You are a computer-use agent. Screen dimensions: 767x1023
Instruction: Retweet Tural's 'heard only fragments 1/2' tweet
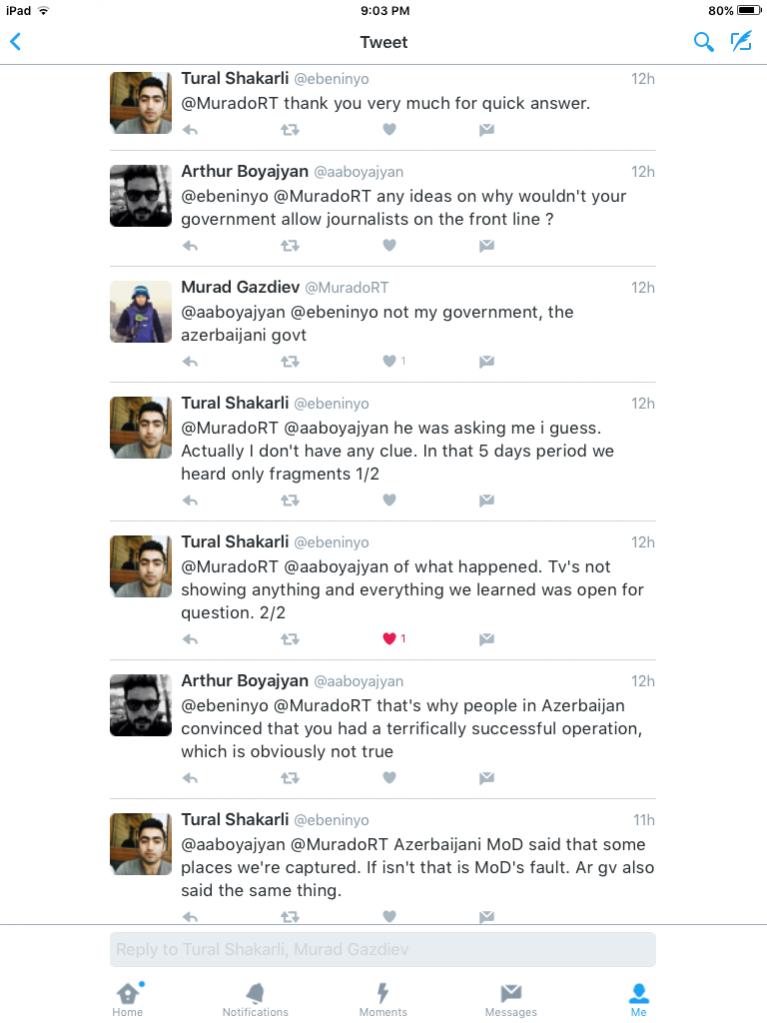290,500
